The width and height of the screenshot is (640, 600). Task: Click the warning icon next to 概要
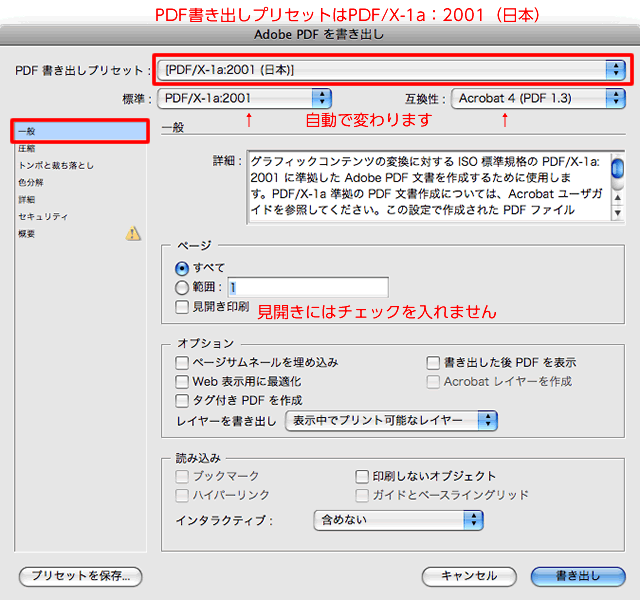click(133, 233)
